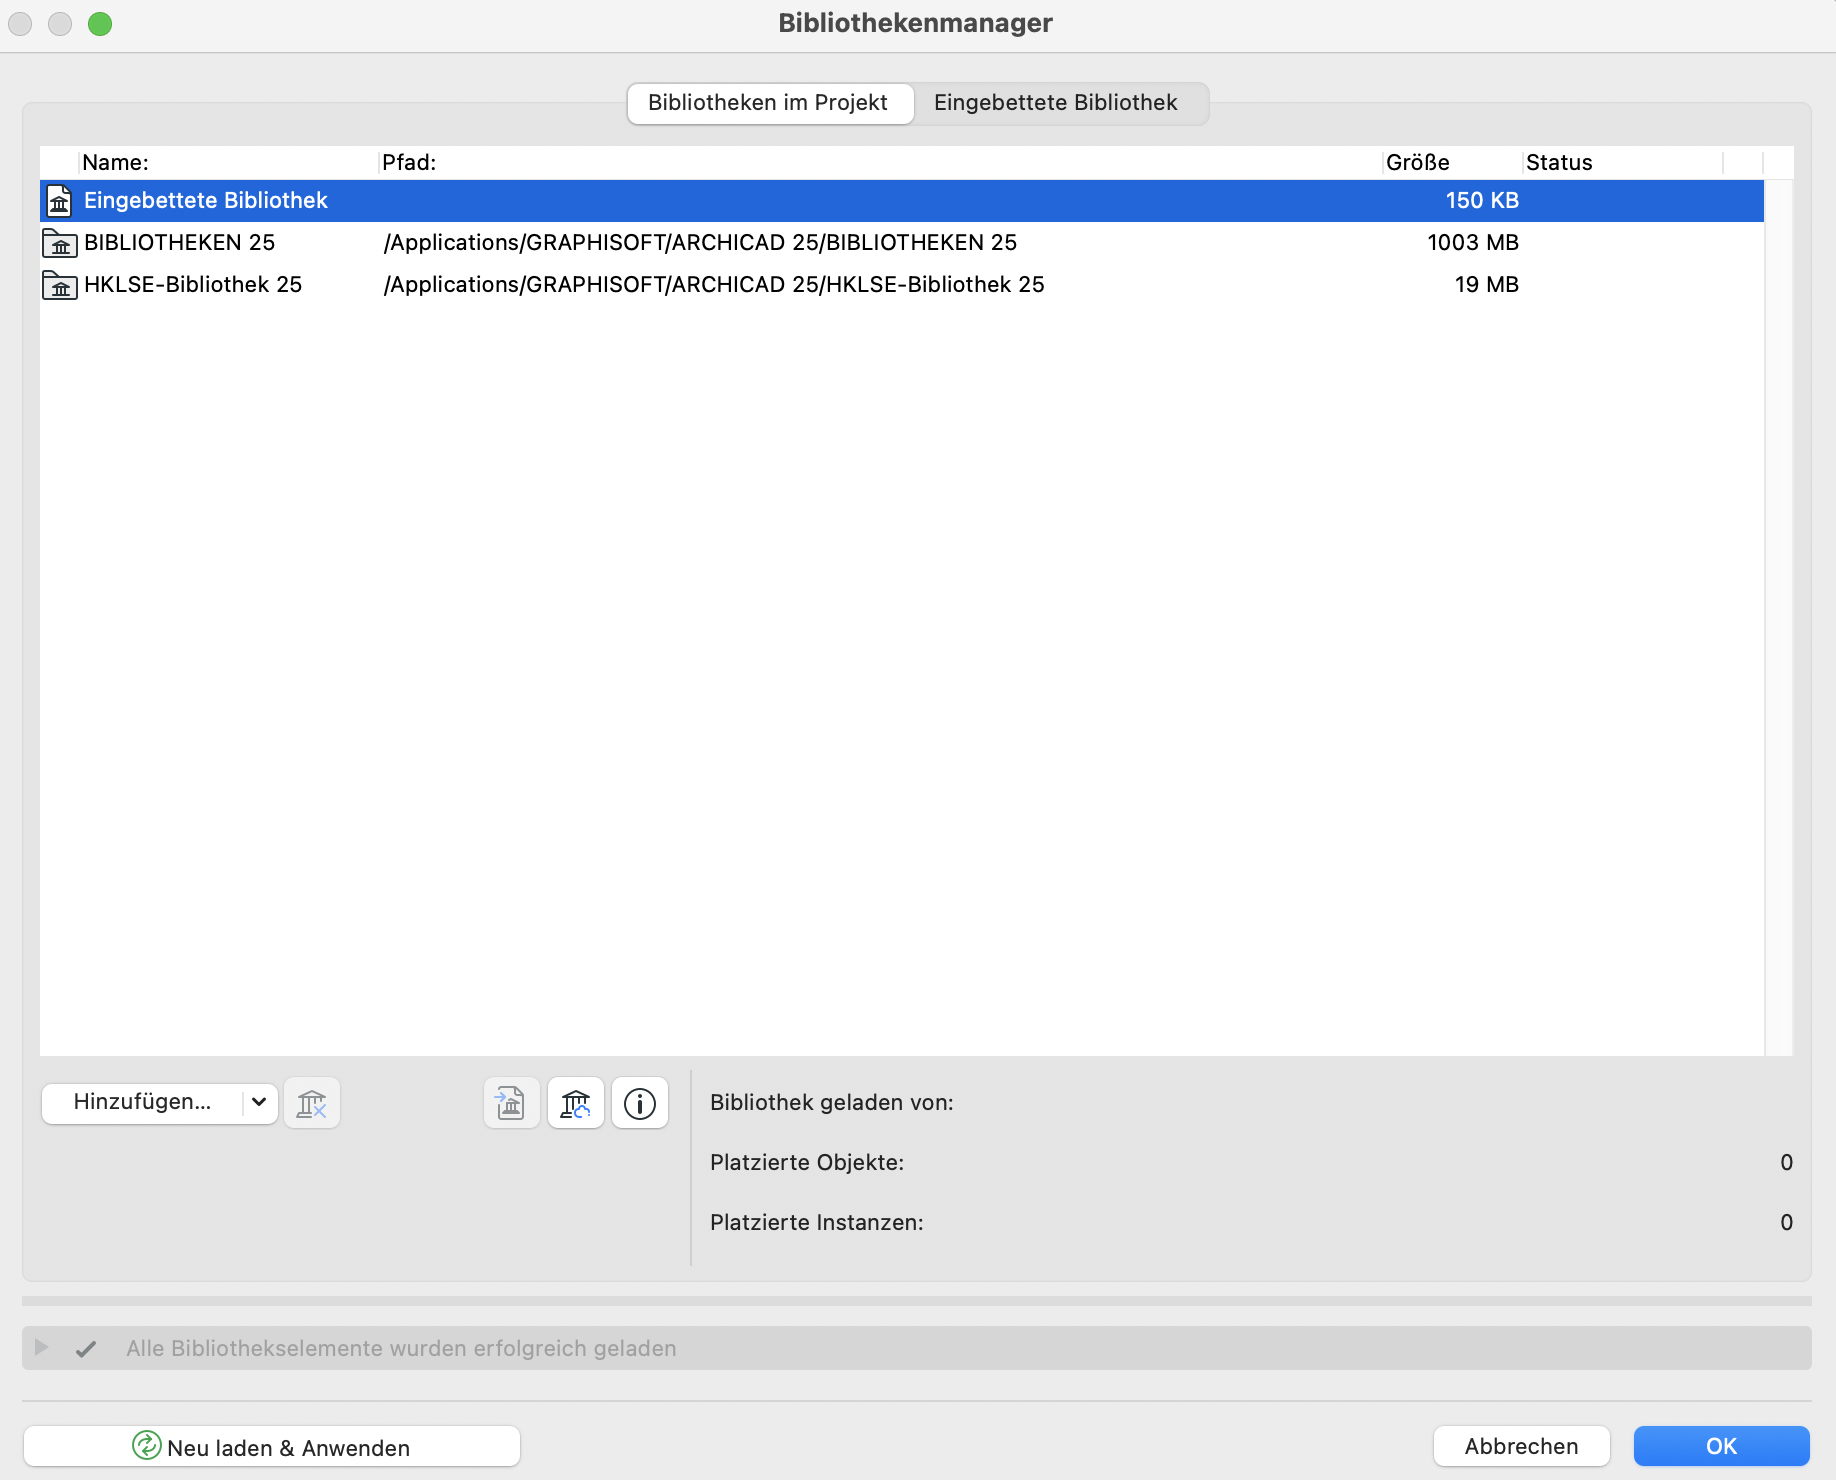Click the embed library document icon
1836x1480 pixels.
(512, 1103)
